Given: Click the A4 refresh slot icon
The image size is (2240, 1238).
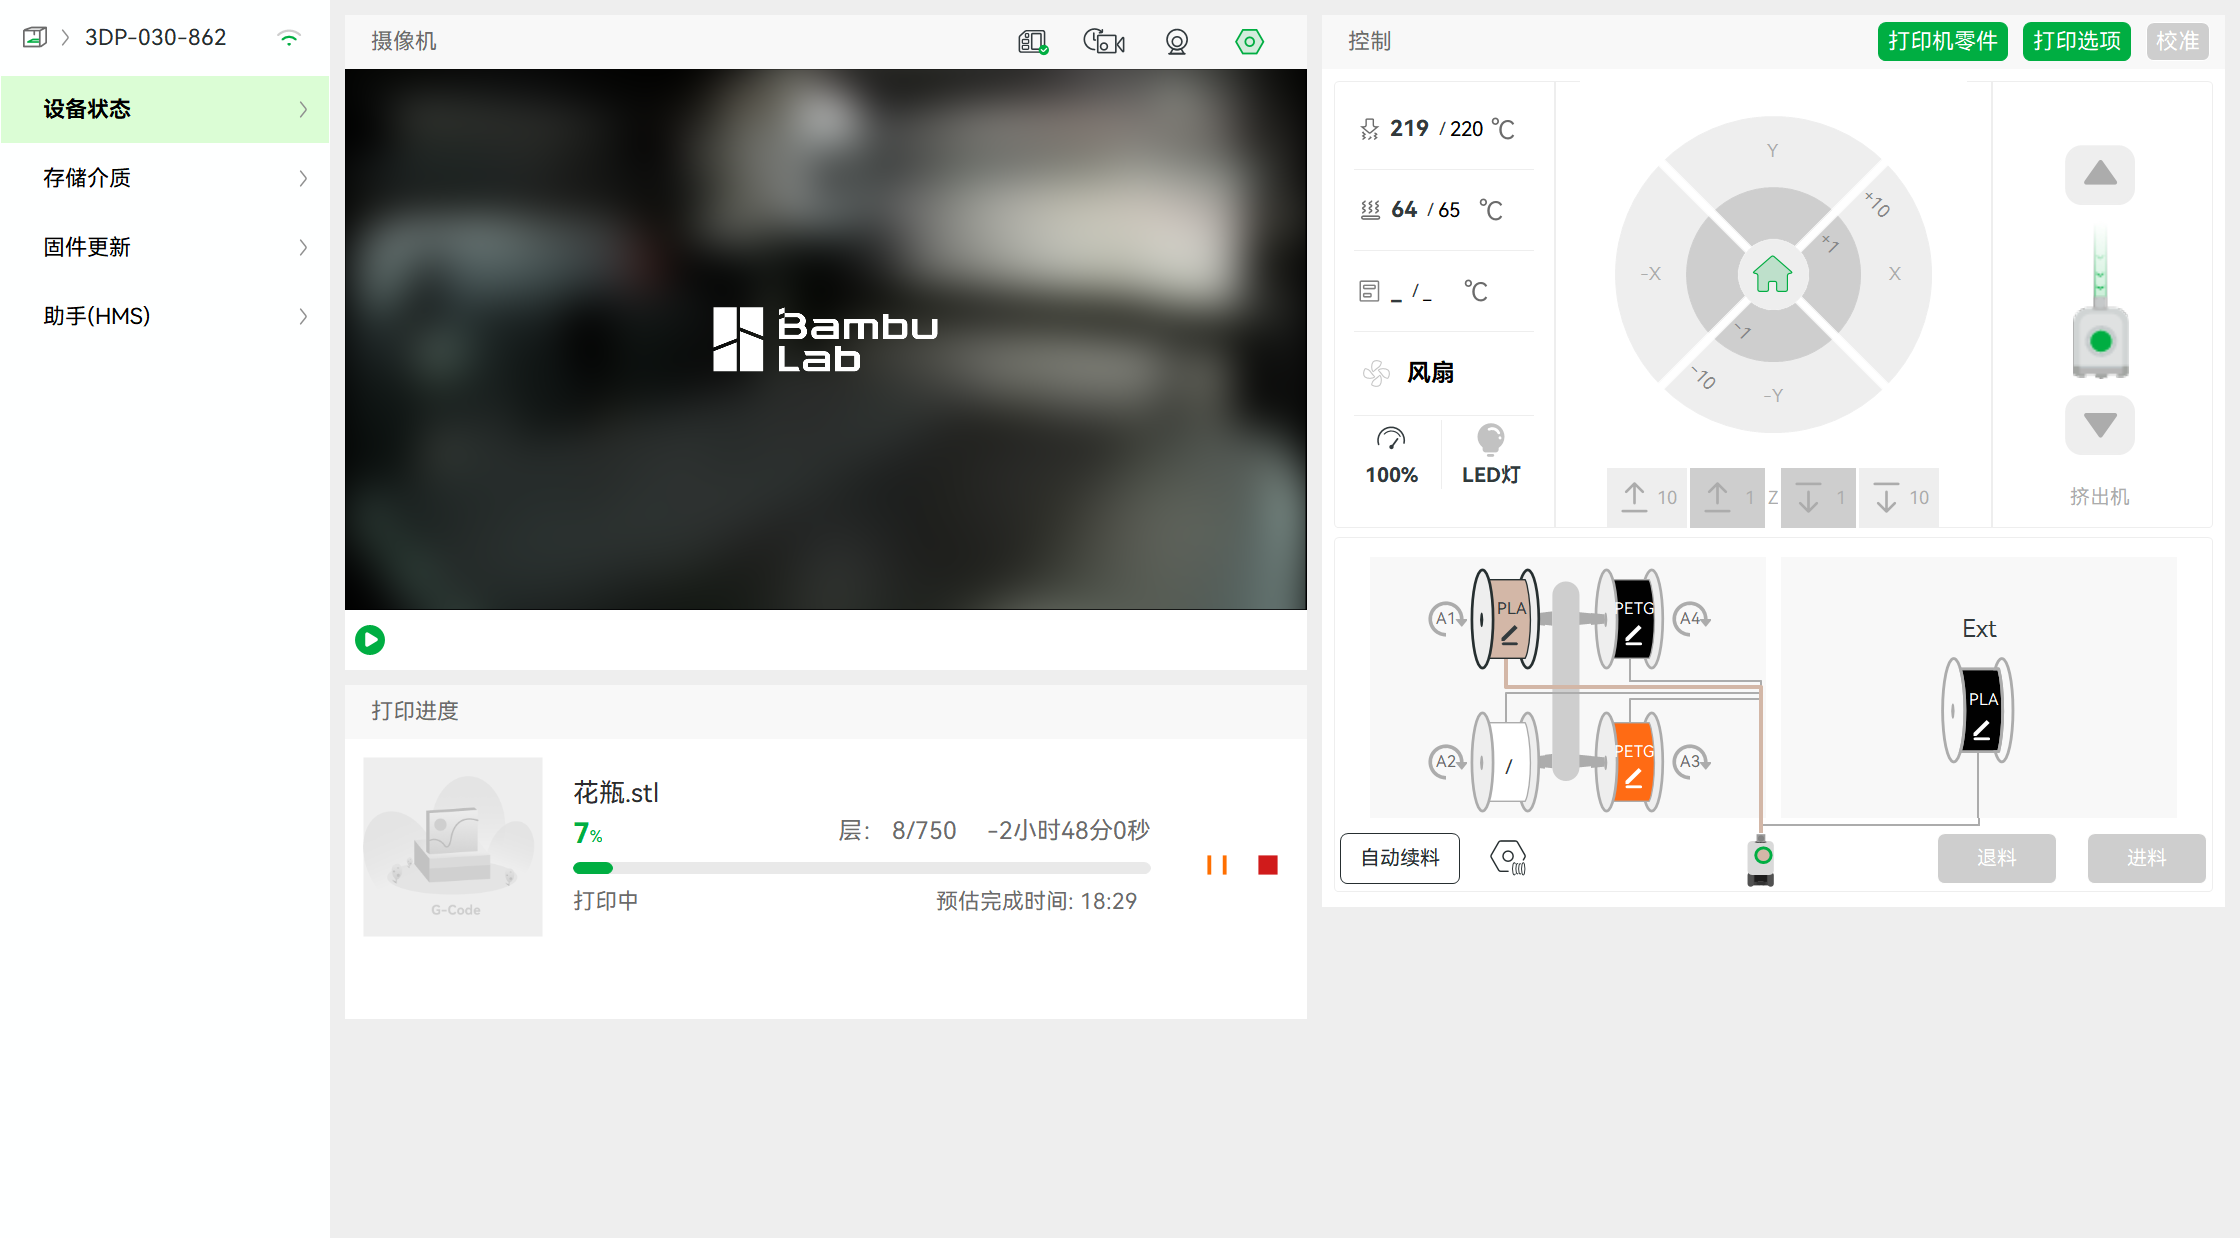Looking at the screenshot, I should [x=1692, y=619].
